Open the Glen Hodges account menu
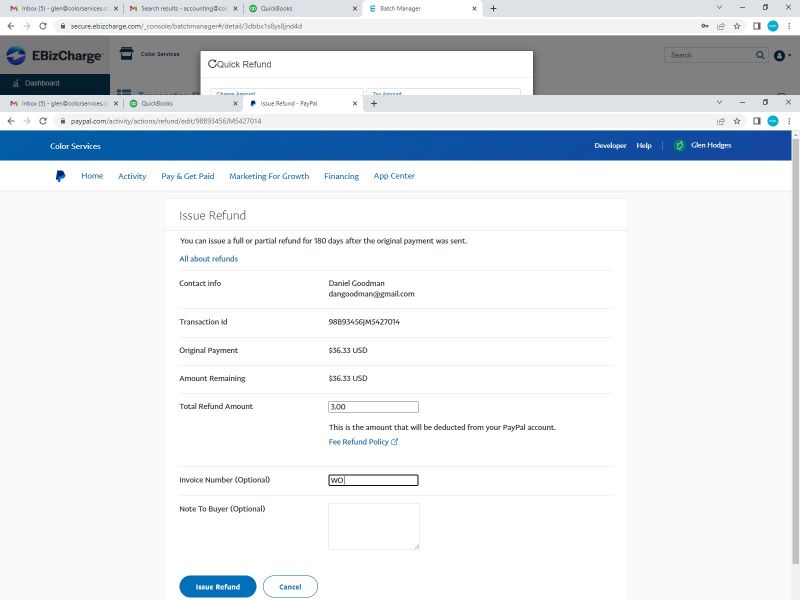 point(711,146)
